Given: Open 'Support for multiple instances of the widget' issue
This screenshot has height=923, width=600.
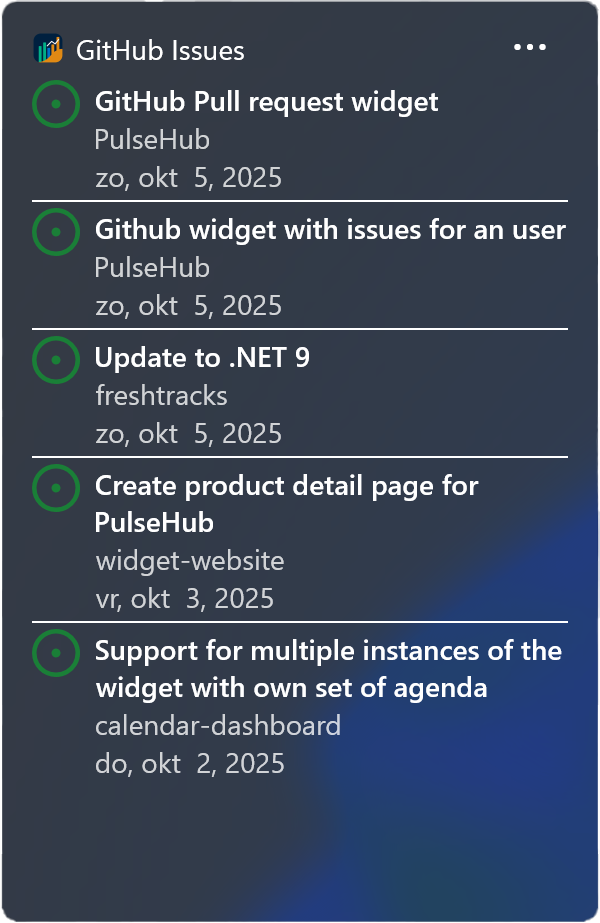Looking at the screenshot, I should coord(328,670).
